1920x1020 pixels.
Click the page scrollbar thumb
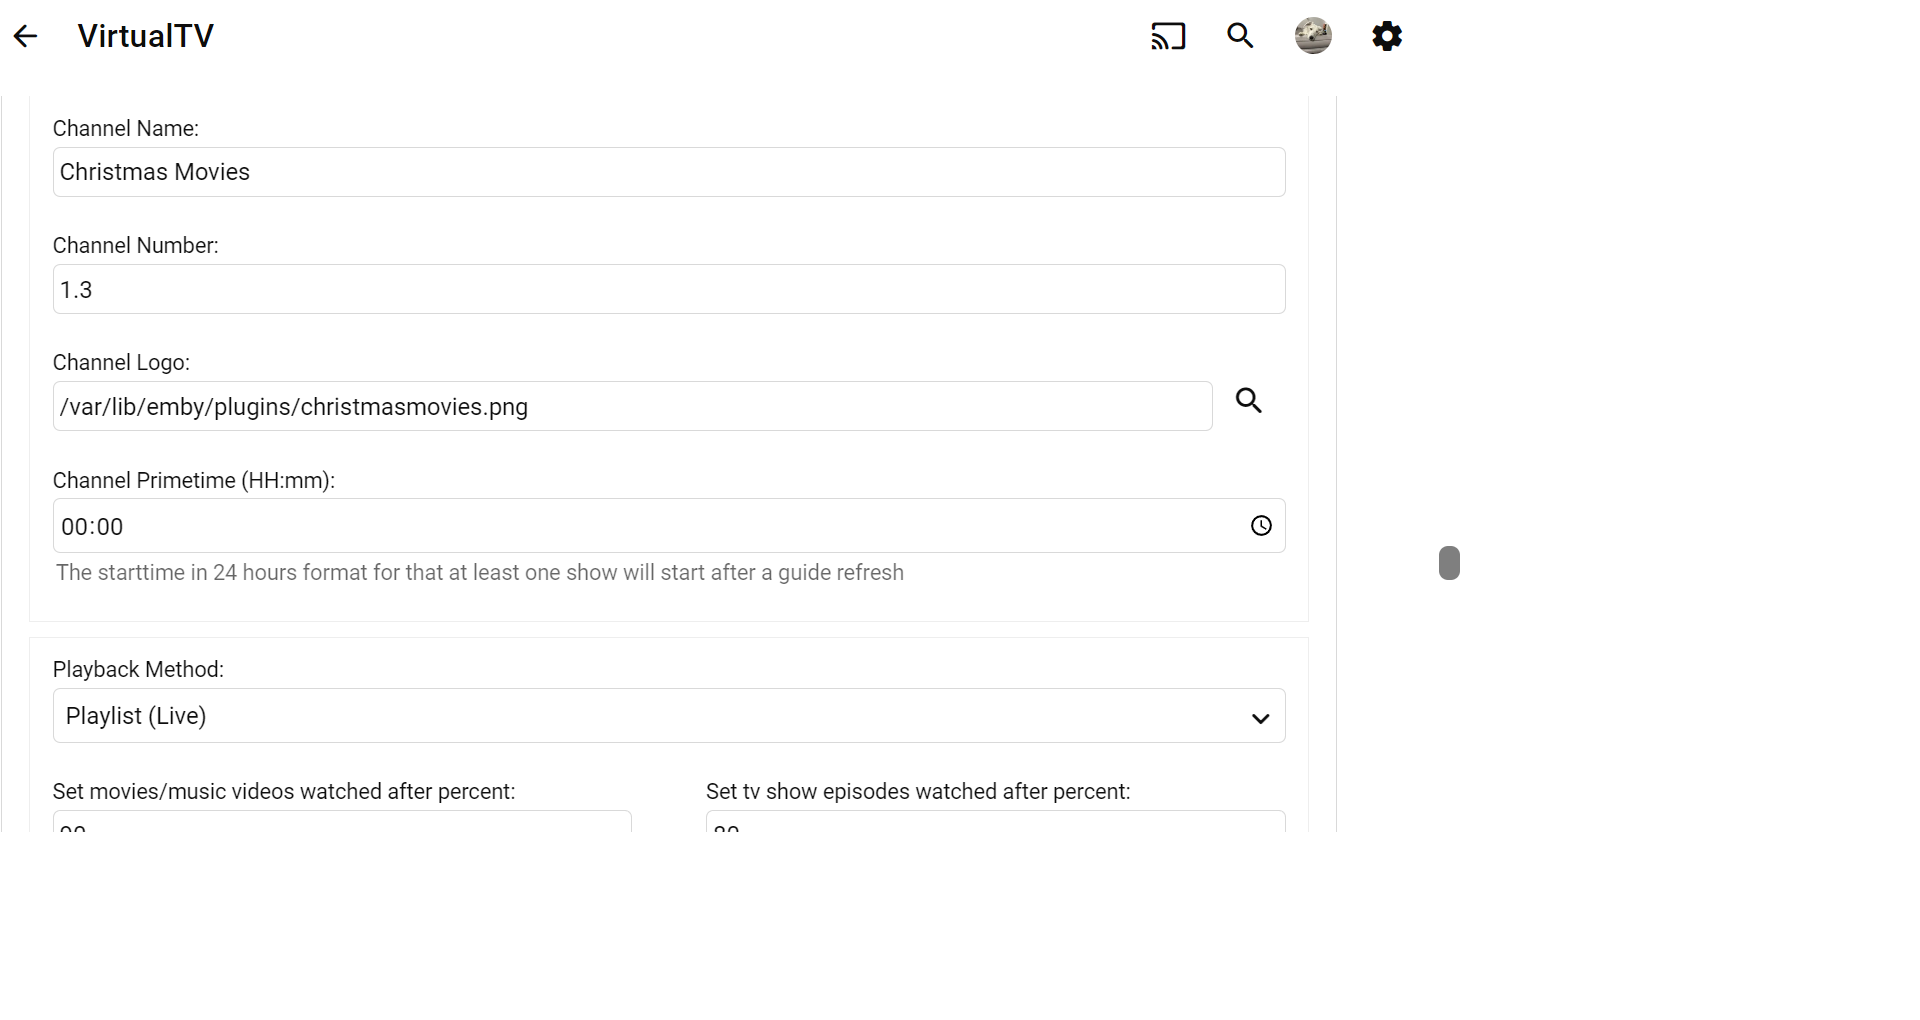1449,563
